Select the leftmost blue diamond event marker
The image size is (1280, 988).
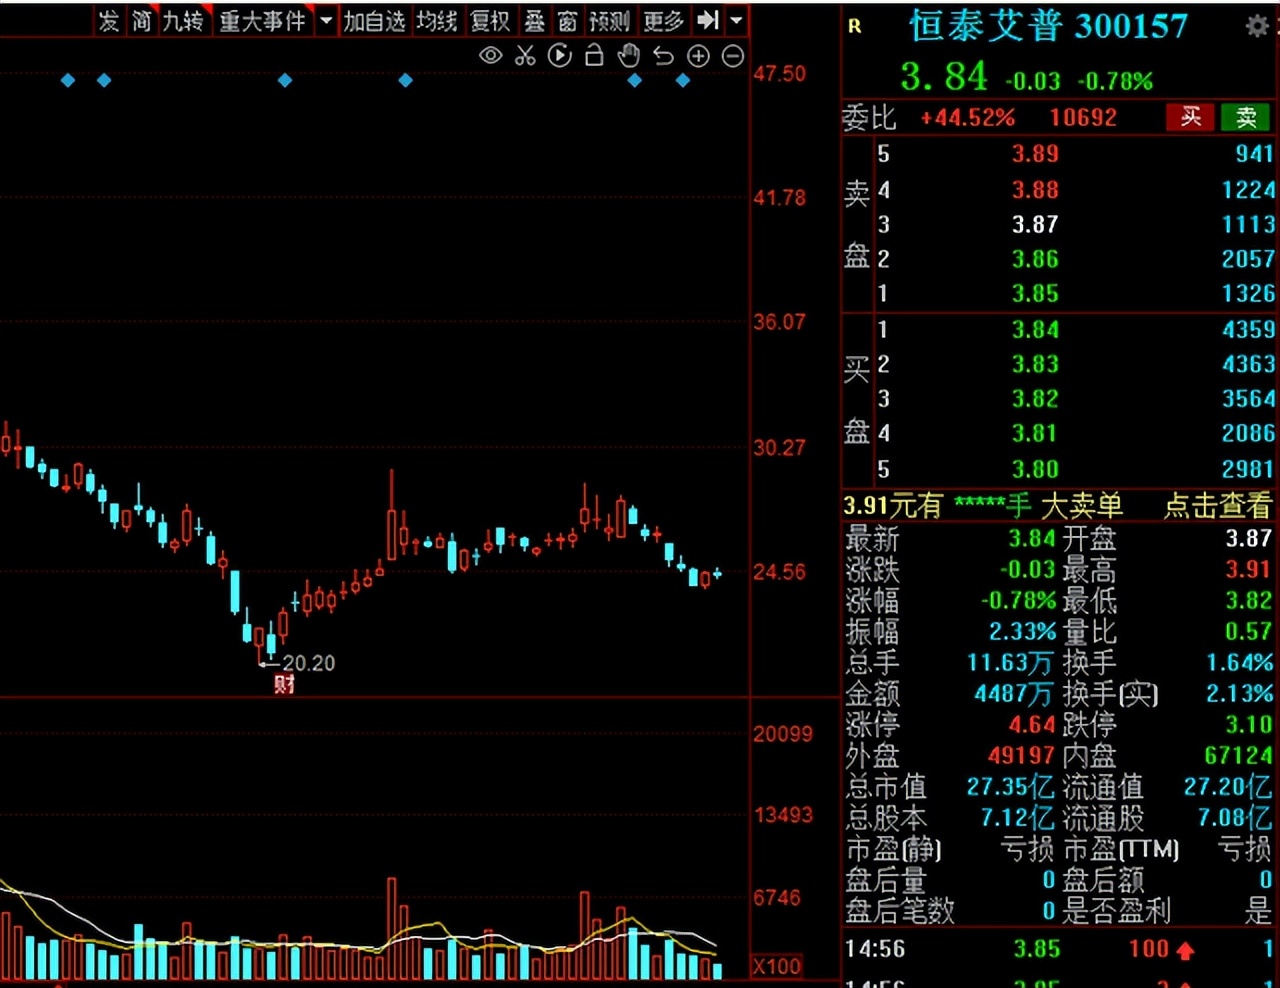68,80
